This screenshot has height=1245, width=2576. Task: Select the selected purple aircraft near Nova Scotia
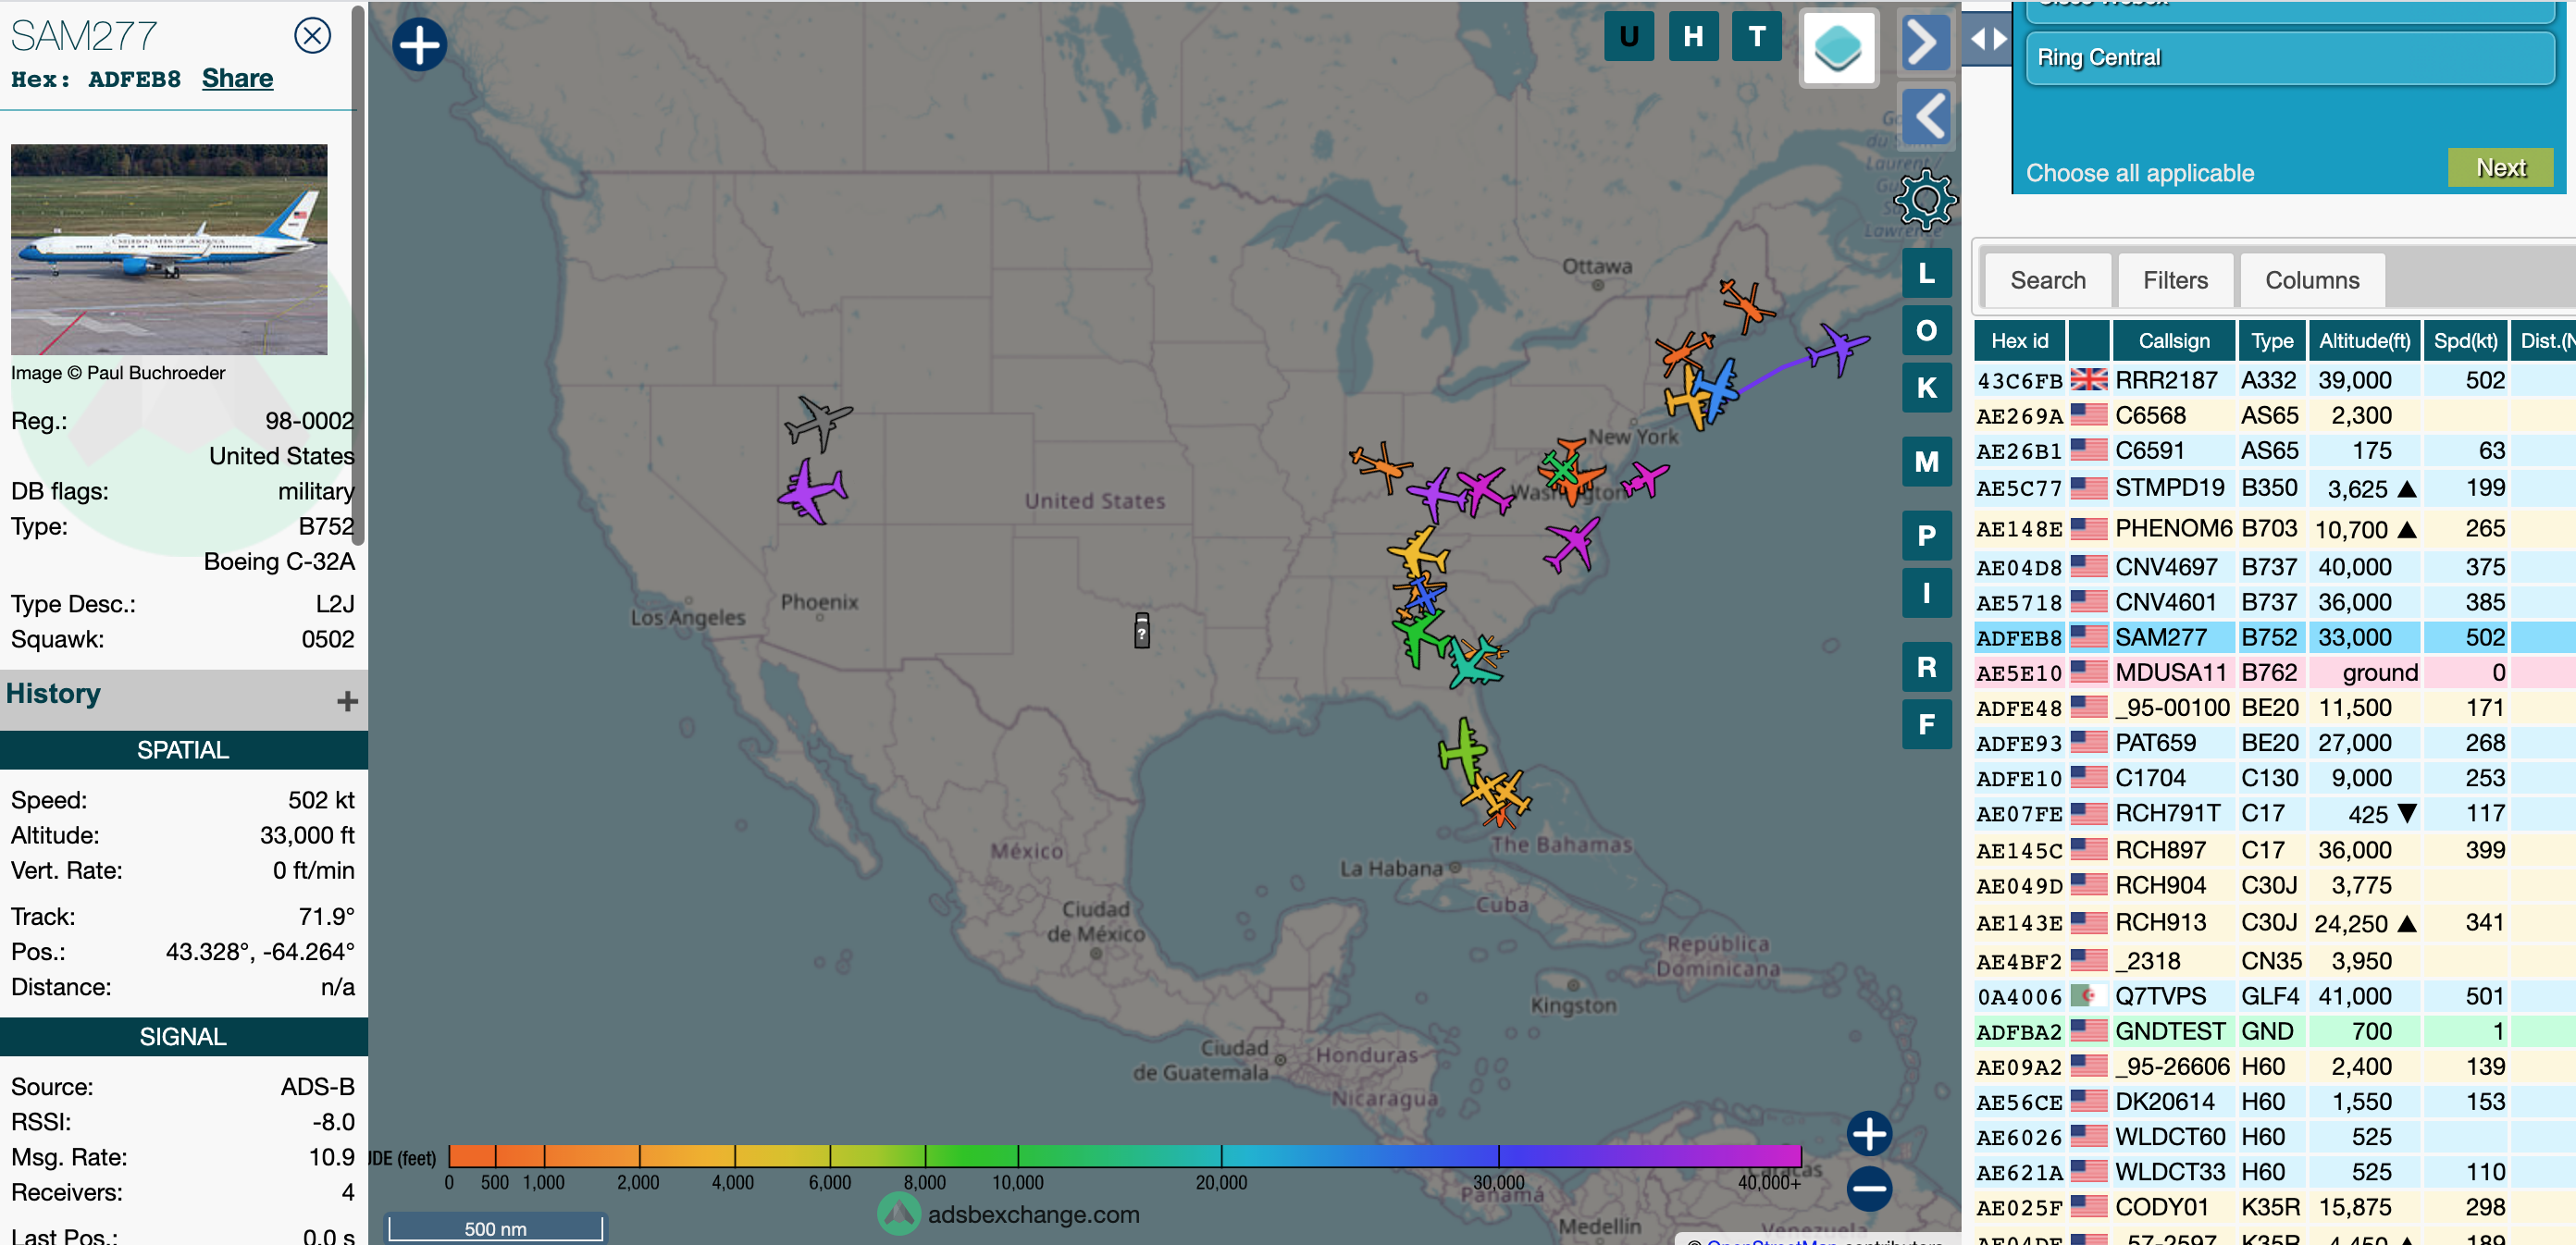(x=1838, y=350)
